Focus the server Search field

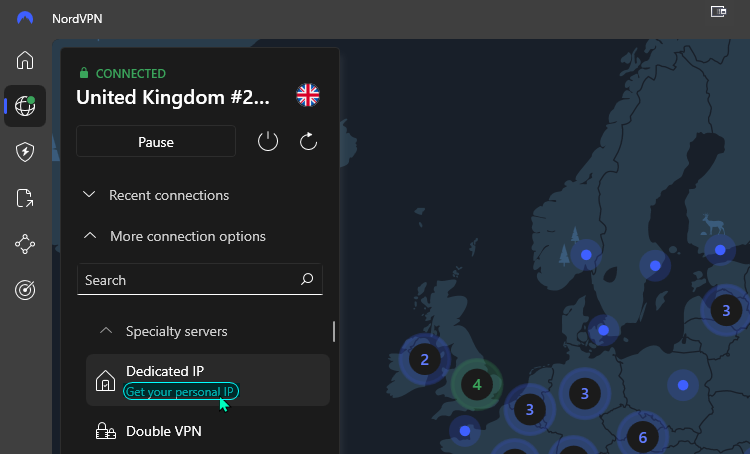tap(200, 279)
